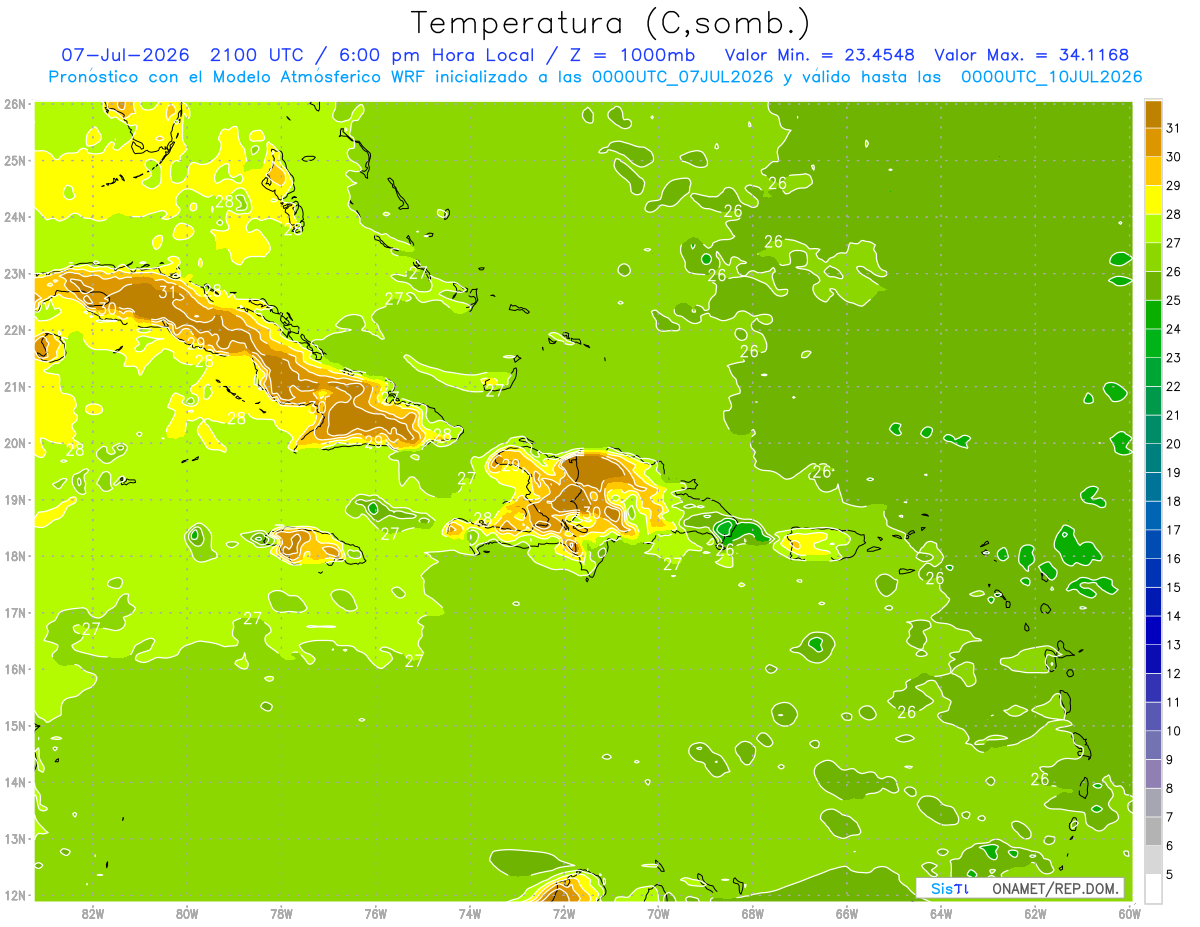Viewport: 1200px width, 927px height.
Task: Click the '20N' latitude axis label
Action: click(14, 443)
